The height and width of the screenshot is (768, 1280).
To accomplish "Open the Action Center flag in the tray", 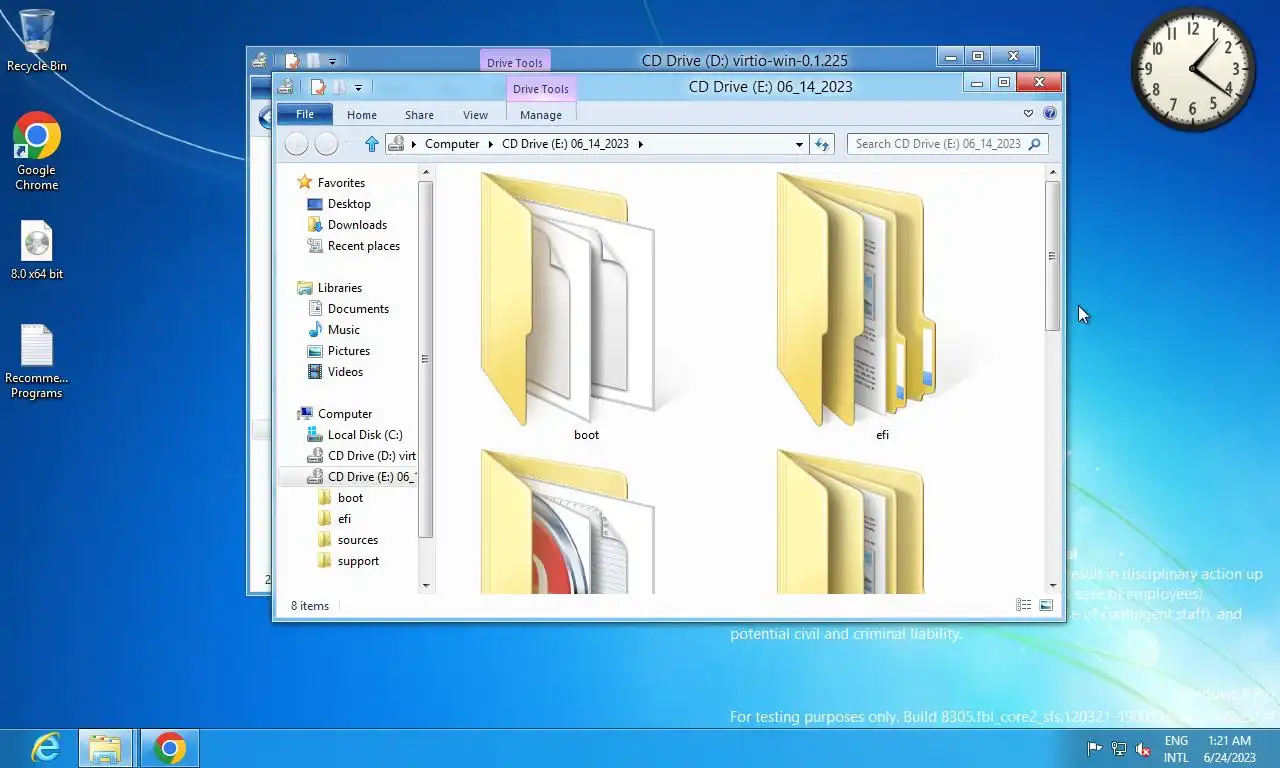I will (1095, 749).
